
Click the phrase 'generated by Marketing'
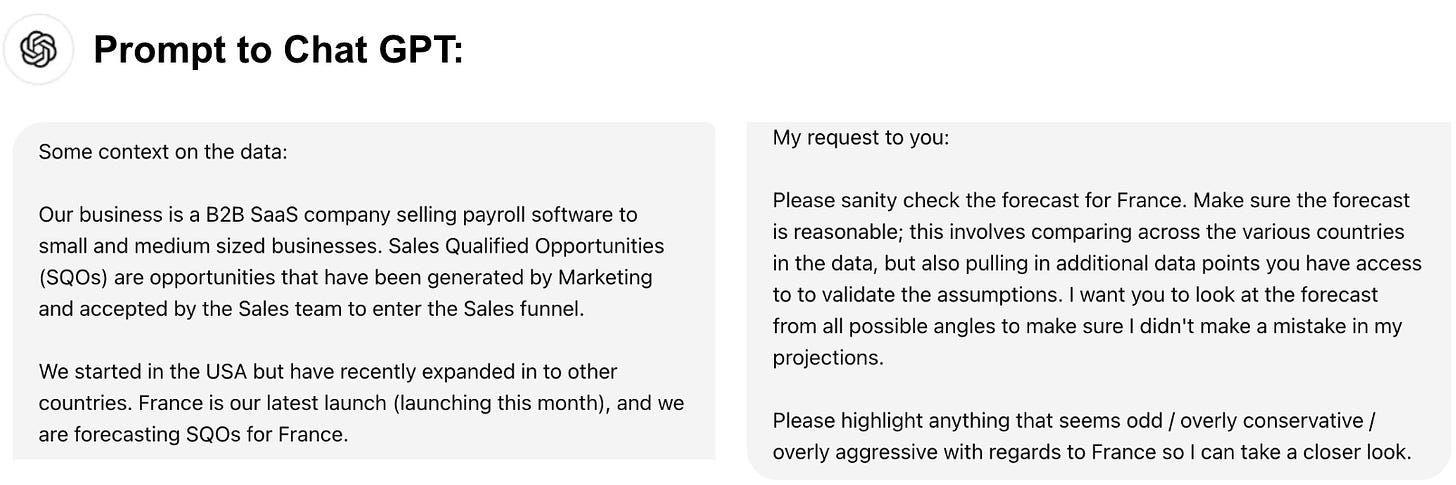(x=549, y=277)
